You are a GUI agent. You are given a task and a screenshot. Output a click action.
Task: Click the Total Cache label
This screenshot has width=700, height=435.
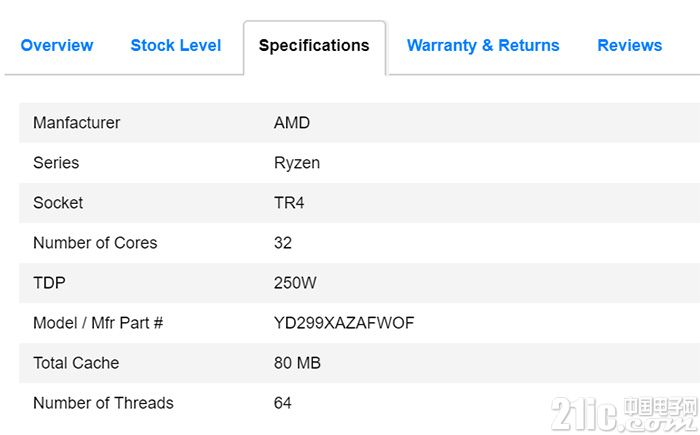(76, 363)
